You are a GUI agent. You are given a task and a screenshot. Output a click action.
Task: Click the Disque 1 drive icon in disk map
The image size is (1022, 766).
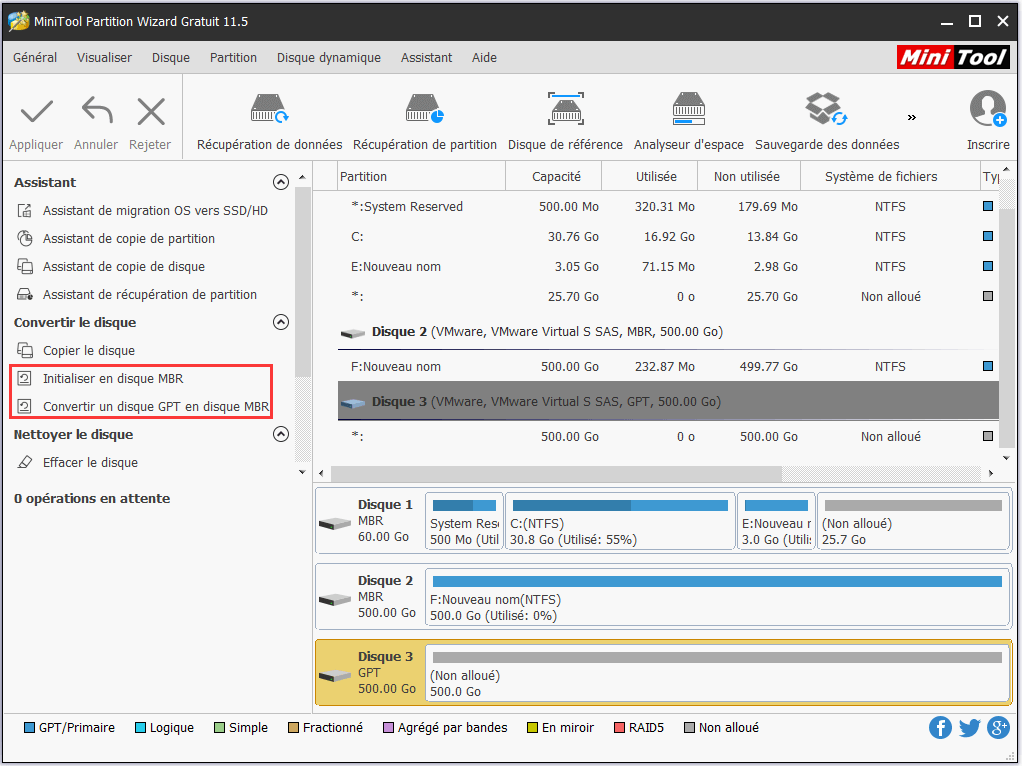tap(335, 523)
